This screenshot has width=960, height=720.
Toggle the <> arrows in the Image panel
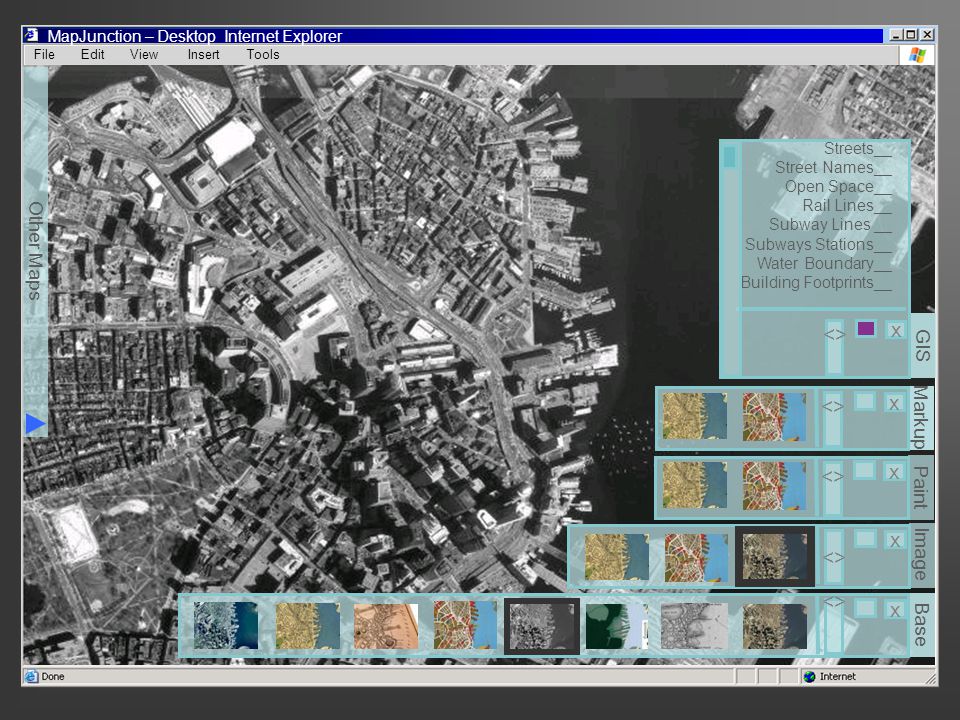[834, 557]
